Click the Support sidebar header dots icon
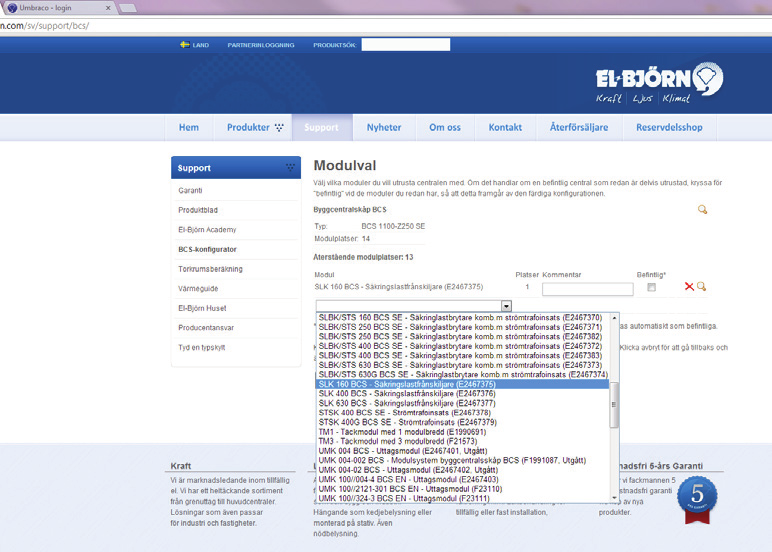This screenshot has width=772, height=552. pos(290,167)
